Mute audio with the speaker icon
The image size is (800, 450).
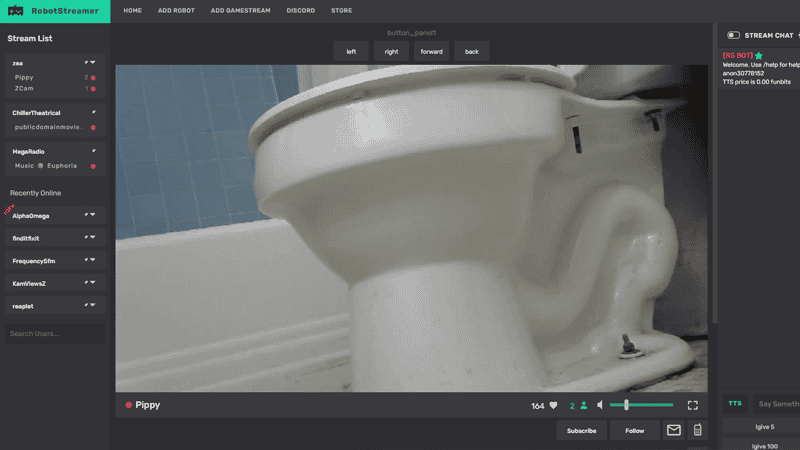600,405
